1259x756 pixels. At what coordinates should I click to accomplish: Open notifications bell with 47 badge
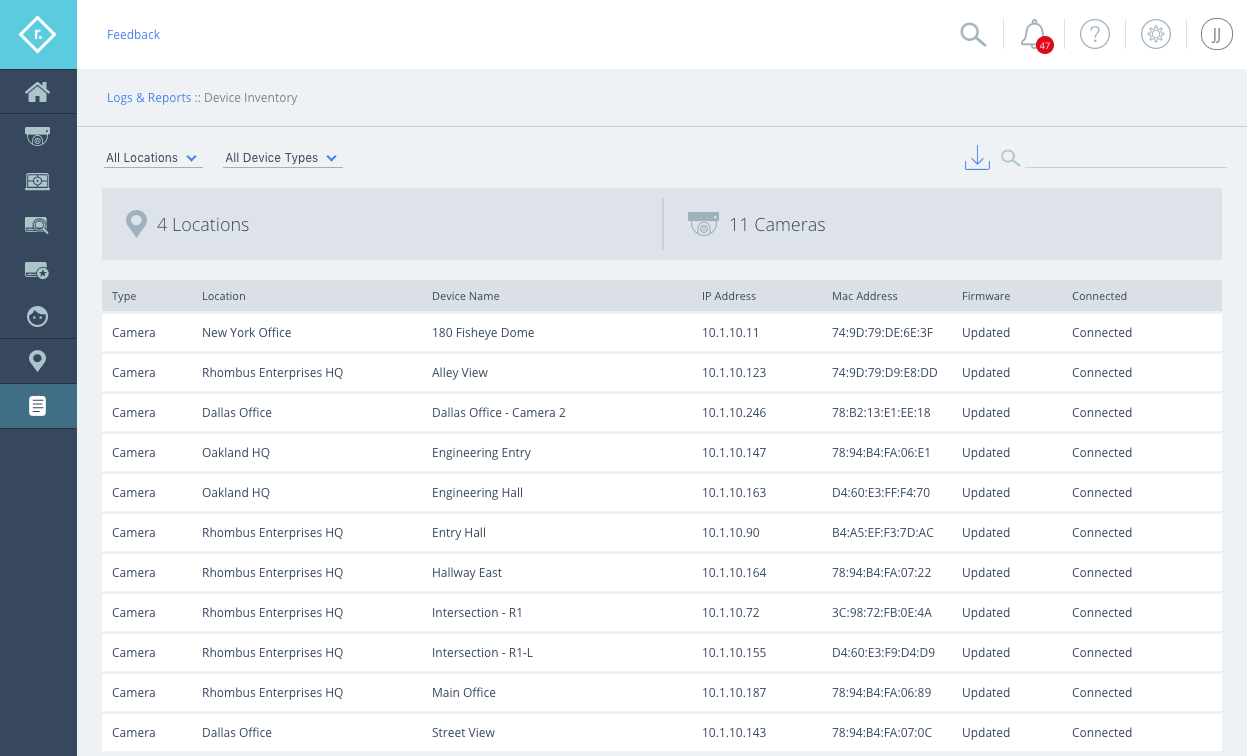point(1034,34)
